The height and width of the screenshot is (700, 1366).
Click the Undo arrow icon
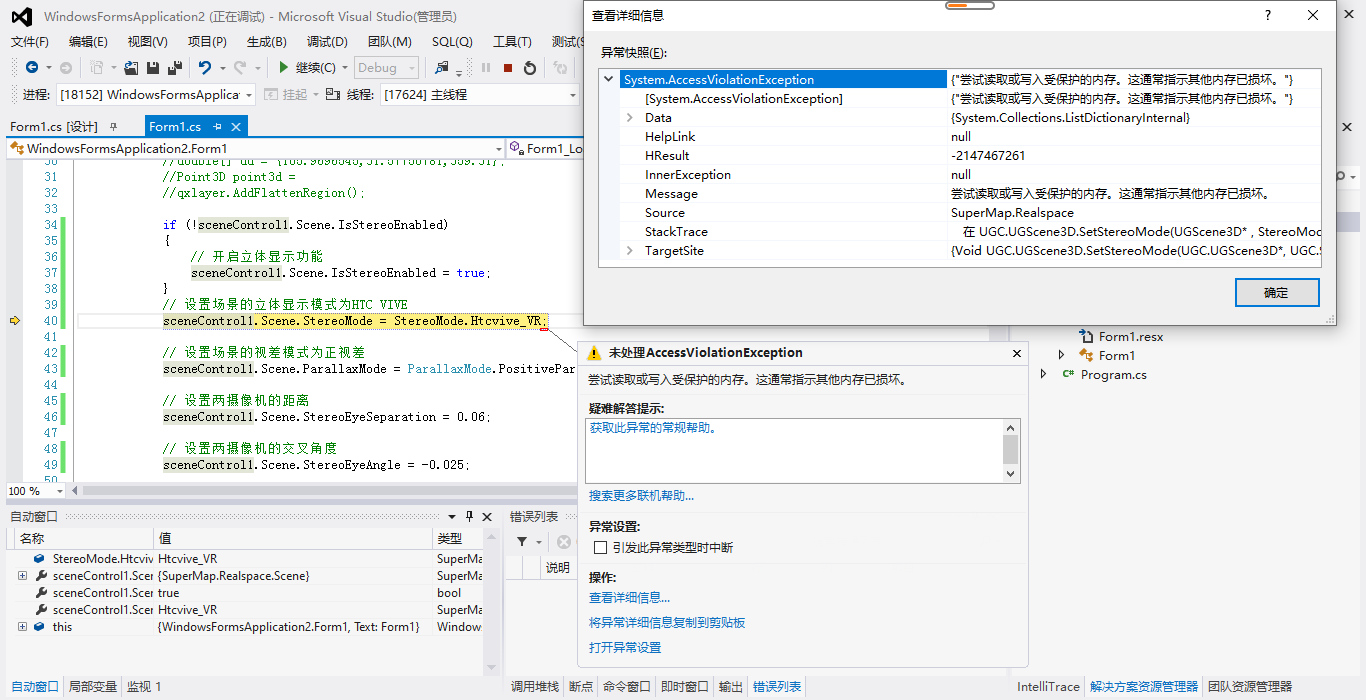pos(205,68)
